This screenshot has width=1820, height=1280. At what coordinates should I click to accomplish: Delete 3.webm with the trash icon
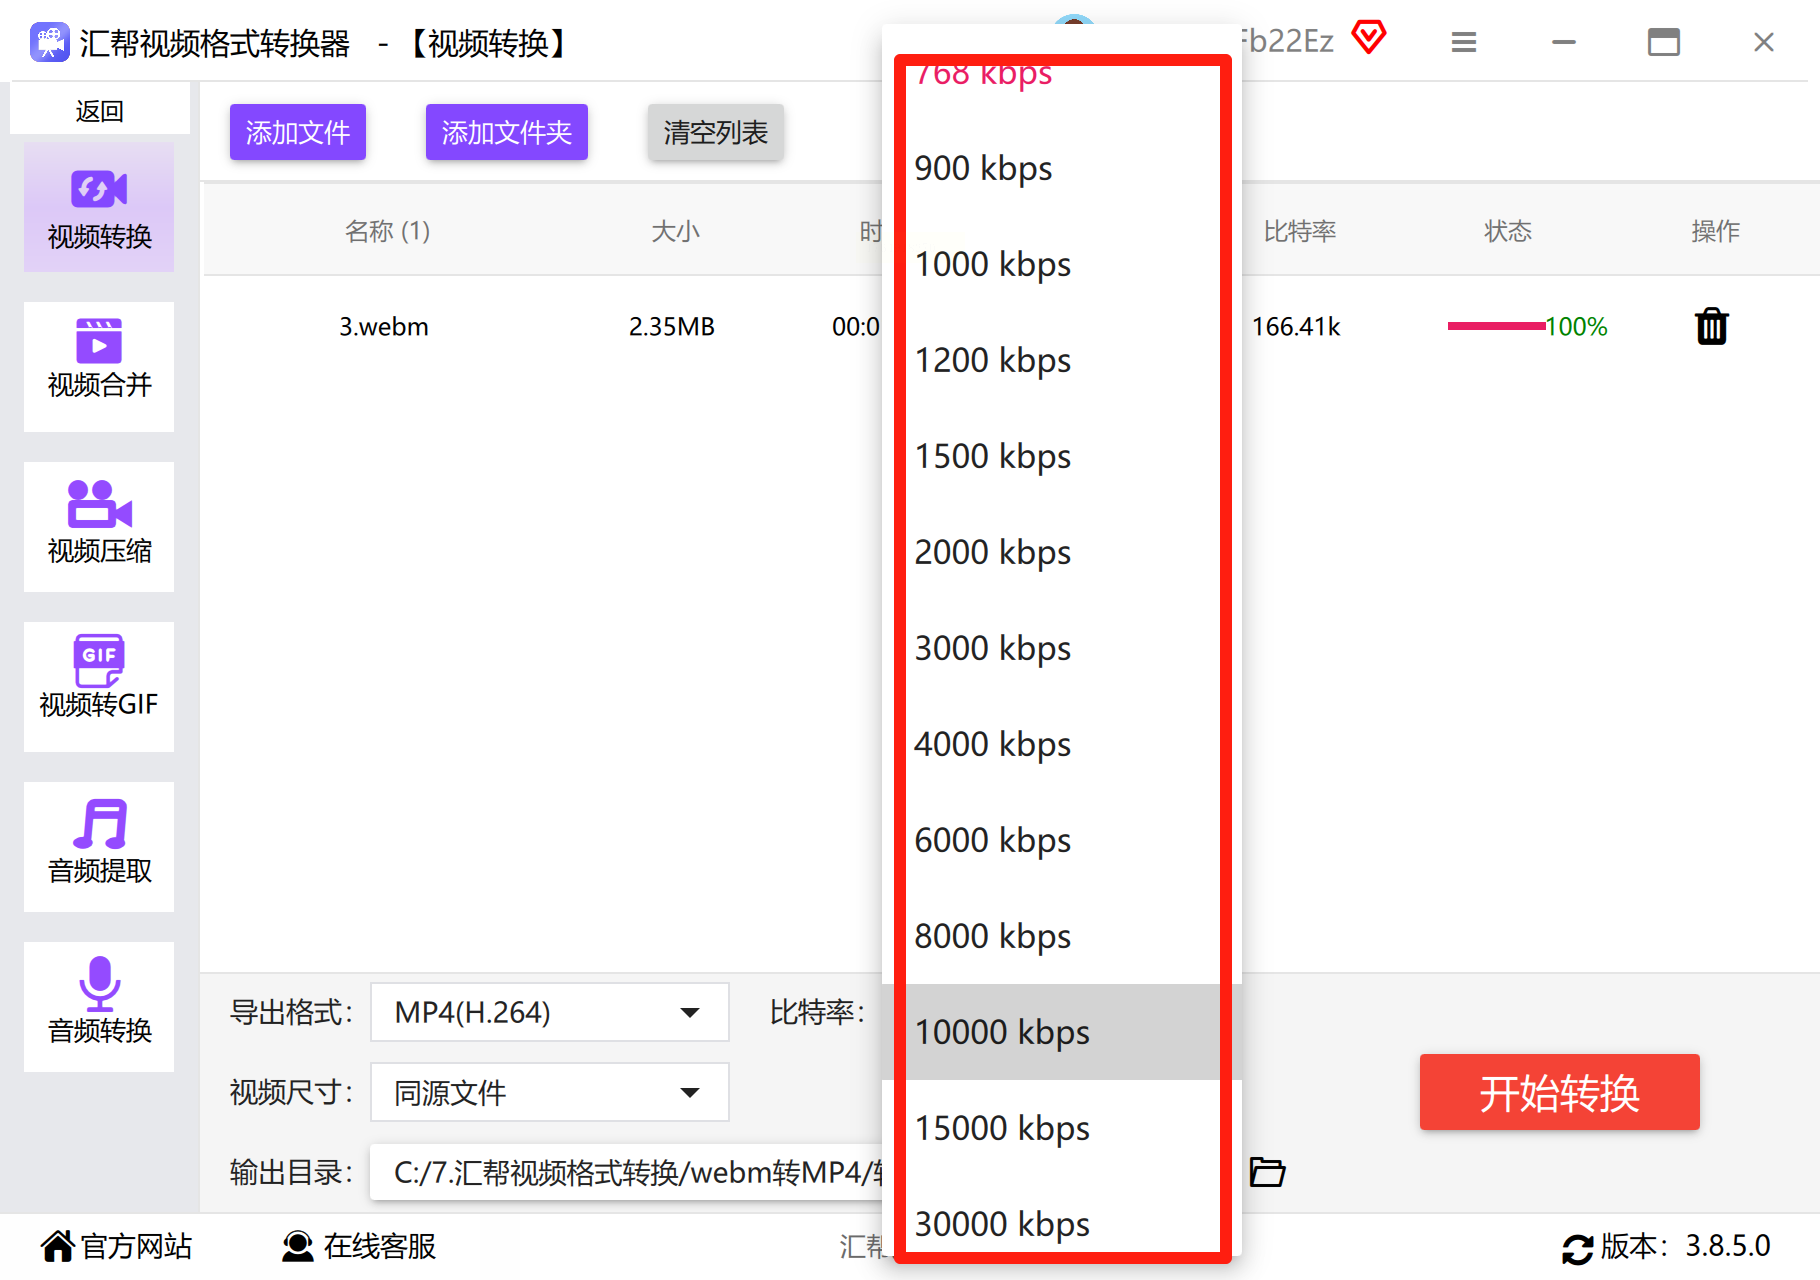[1711, 326]
